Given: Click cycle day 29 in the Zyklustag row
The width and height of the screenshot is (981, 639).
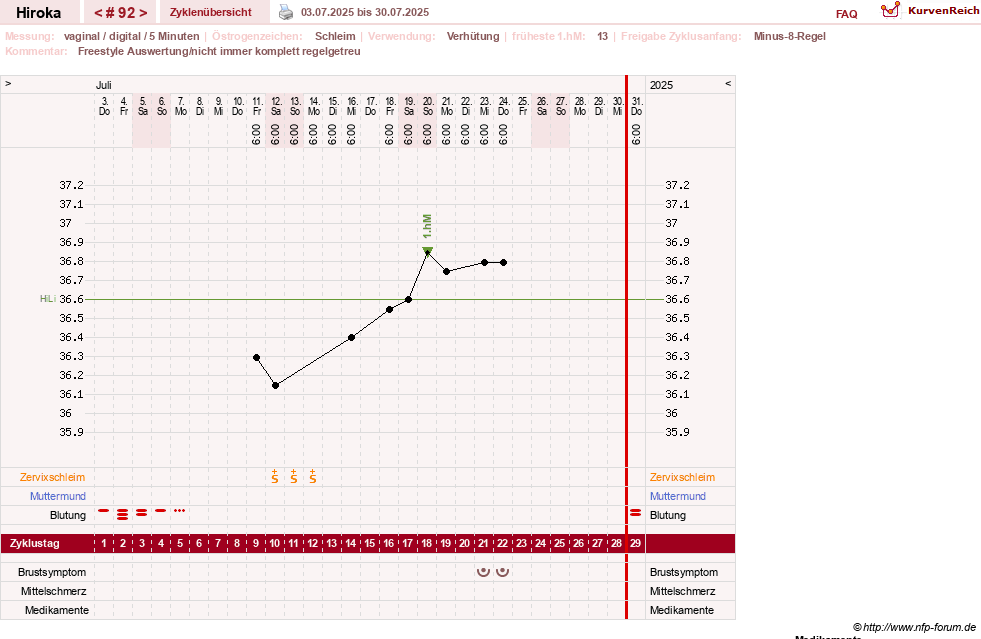Looking at the screenshot, I should 636,543.
